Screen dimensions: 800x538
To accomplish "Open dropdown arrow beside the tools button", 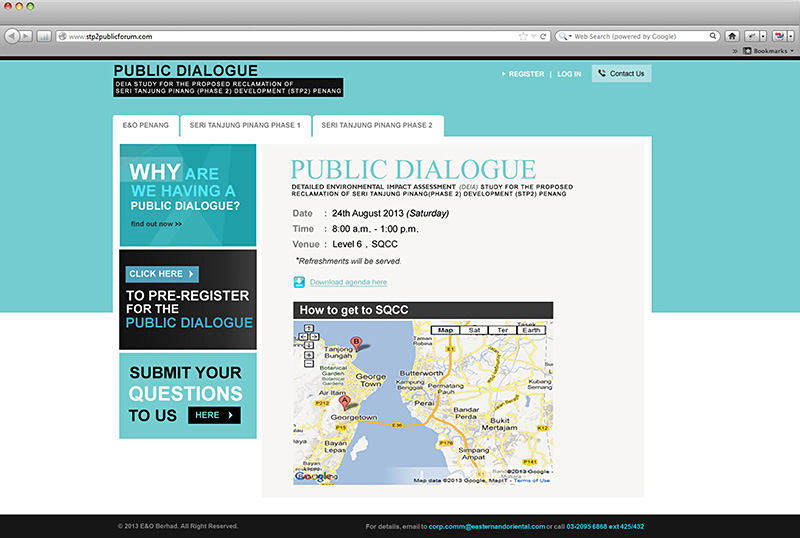I will 763,36.
